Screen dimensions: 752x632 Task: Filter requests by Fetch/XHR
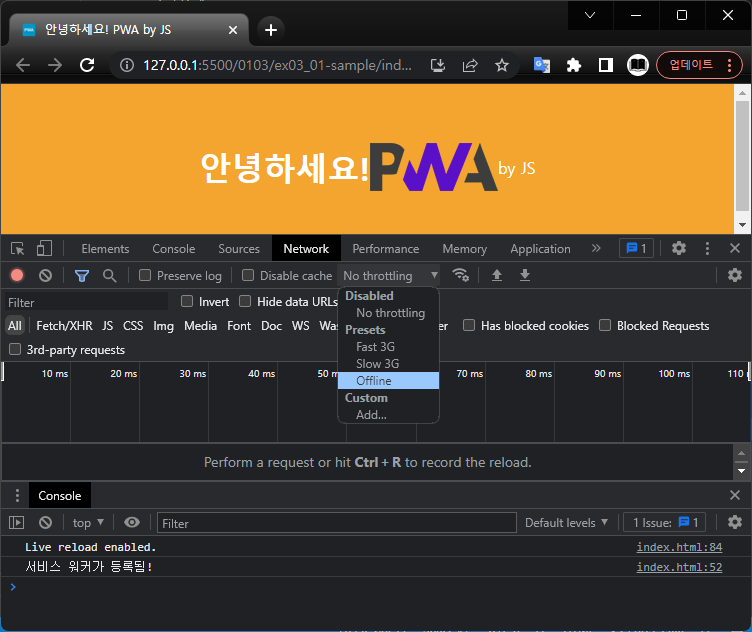point(64,326)
